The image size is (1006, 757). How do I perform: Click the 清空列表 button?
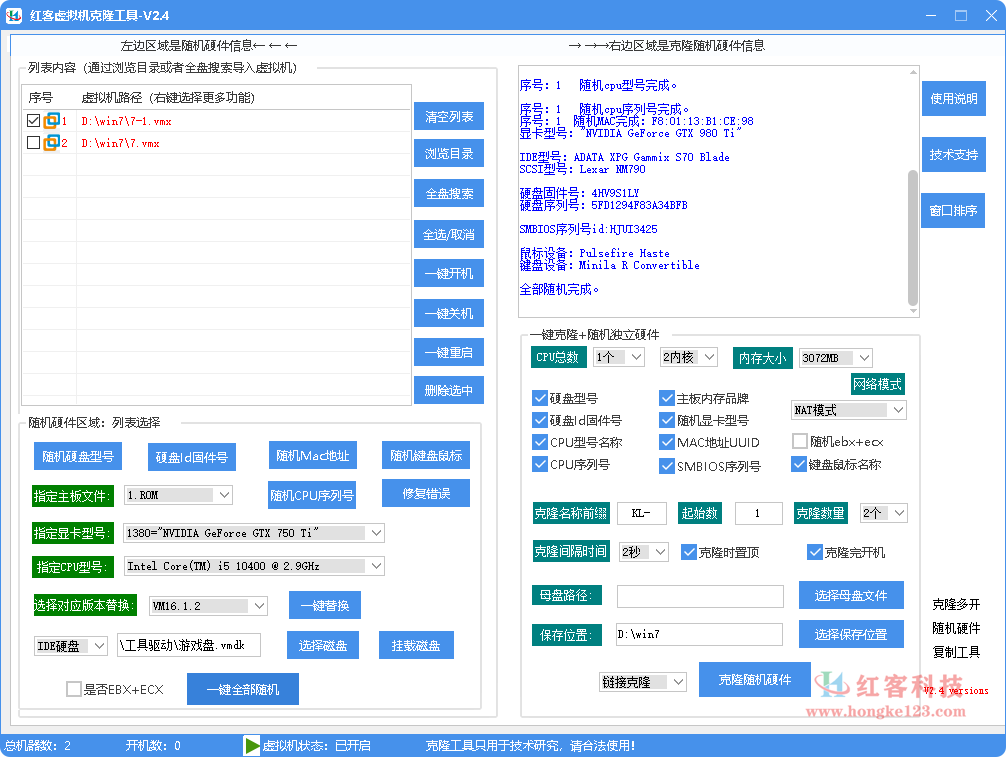[449, 116]
